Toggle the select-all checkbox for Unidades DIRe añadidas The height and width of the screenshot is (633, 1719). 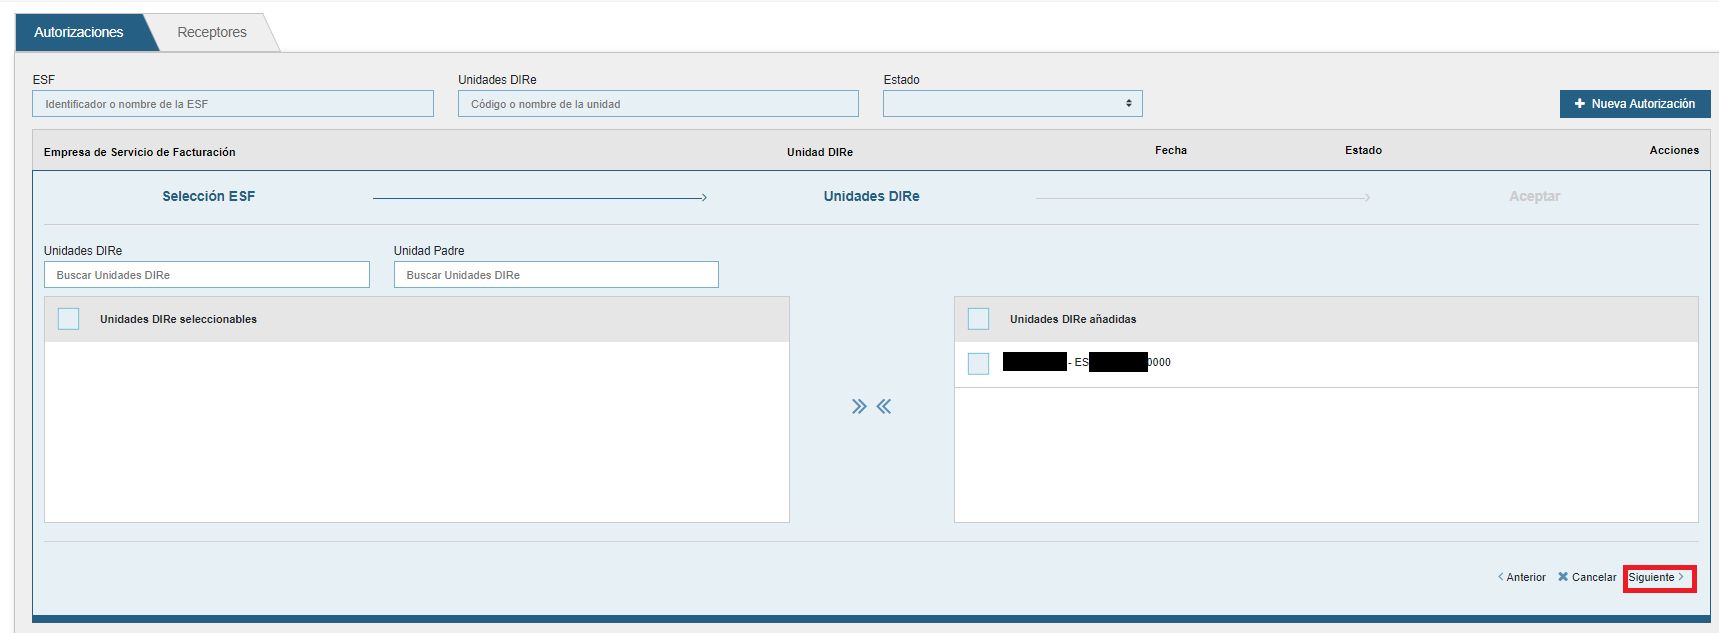(x=978, y=319)
